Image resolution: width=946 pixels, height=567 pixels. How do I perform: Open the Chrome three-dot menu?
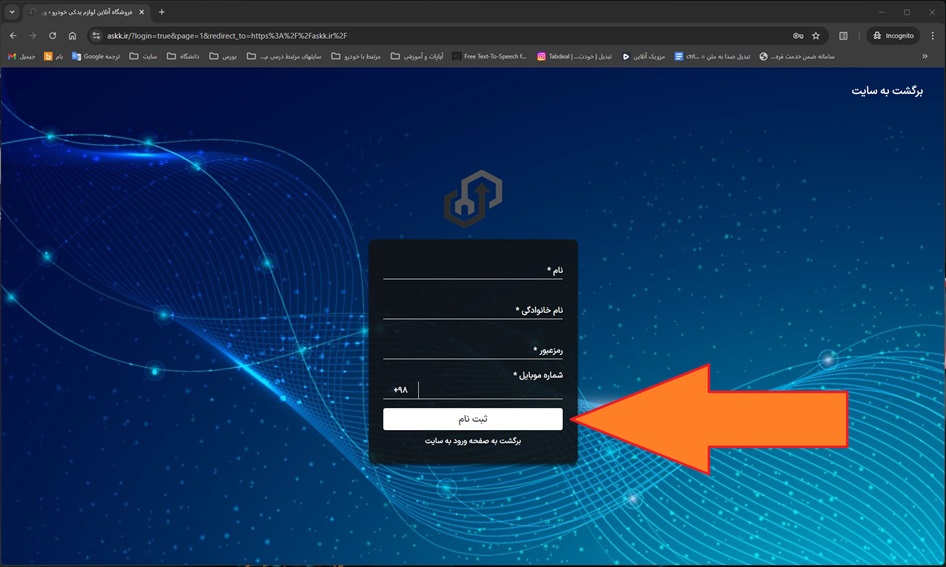coord(932,36)
